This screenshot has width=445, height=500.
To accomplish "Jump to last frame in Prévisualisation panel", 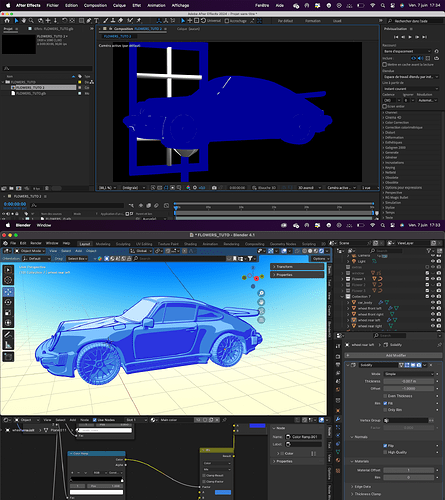I will pyautogui.click(x=424, y=37).
